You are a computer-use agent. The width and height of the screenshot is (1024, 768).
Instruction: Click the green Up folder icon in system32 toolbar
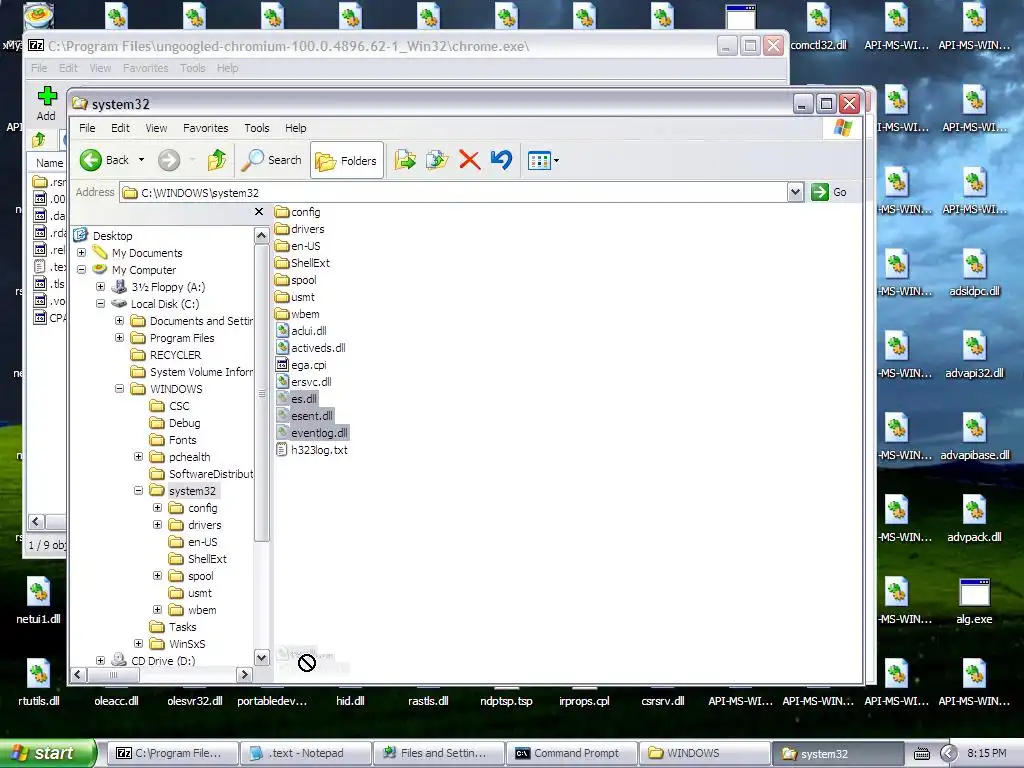pyautogui.click(x=217, y=160)
